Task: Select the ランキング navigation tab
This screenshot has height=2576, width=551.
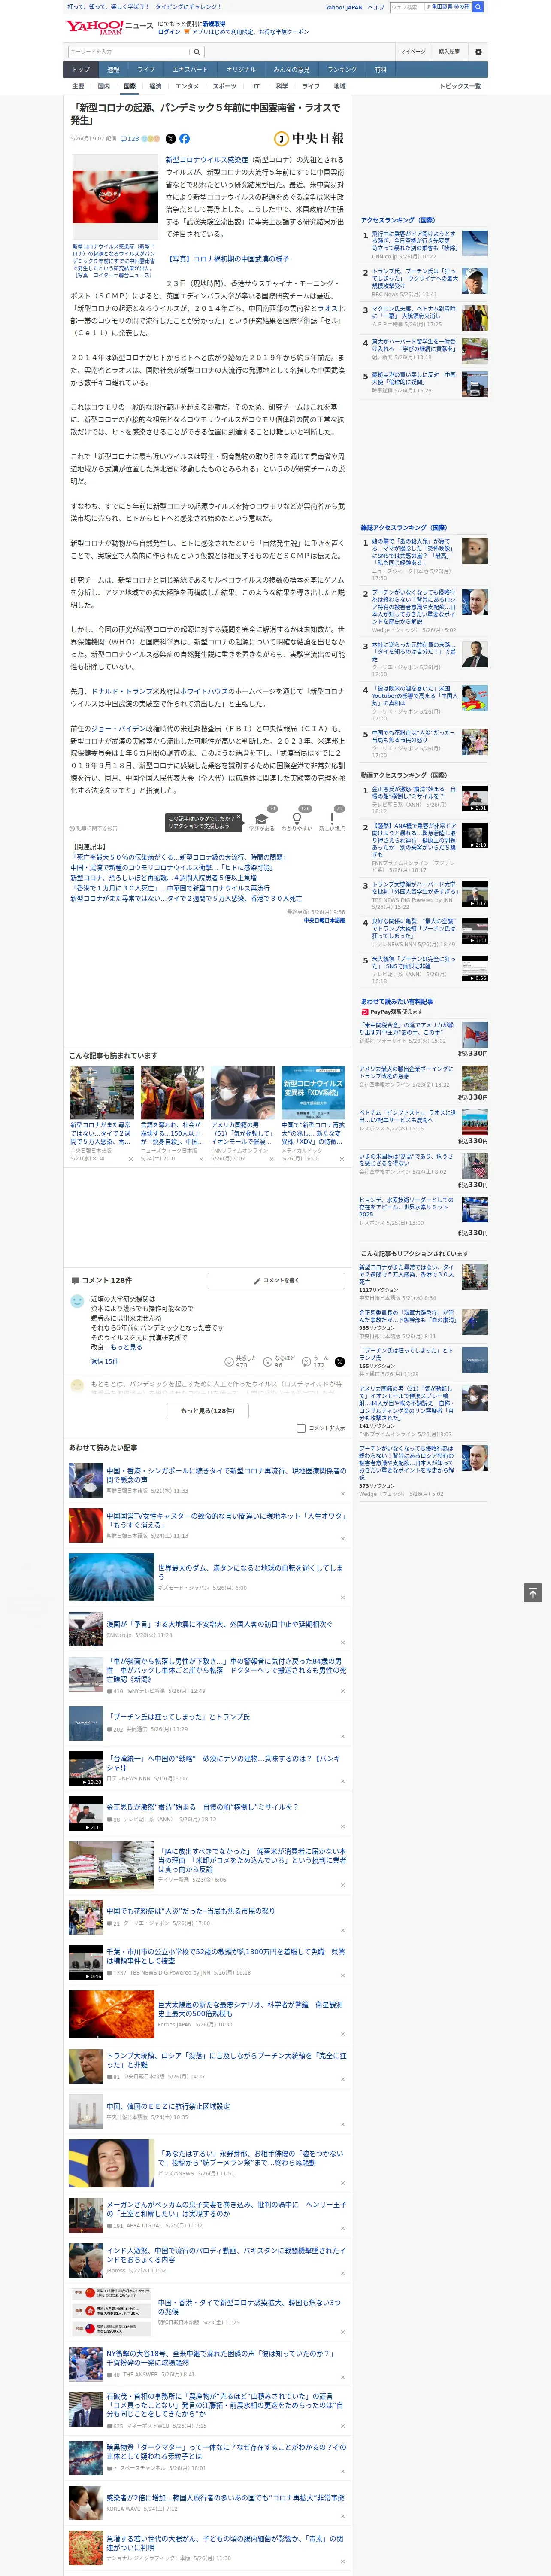Action: (342, 69)
